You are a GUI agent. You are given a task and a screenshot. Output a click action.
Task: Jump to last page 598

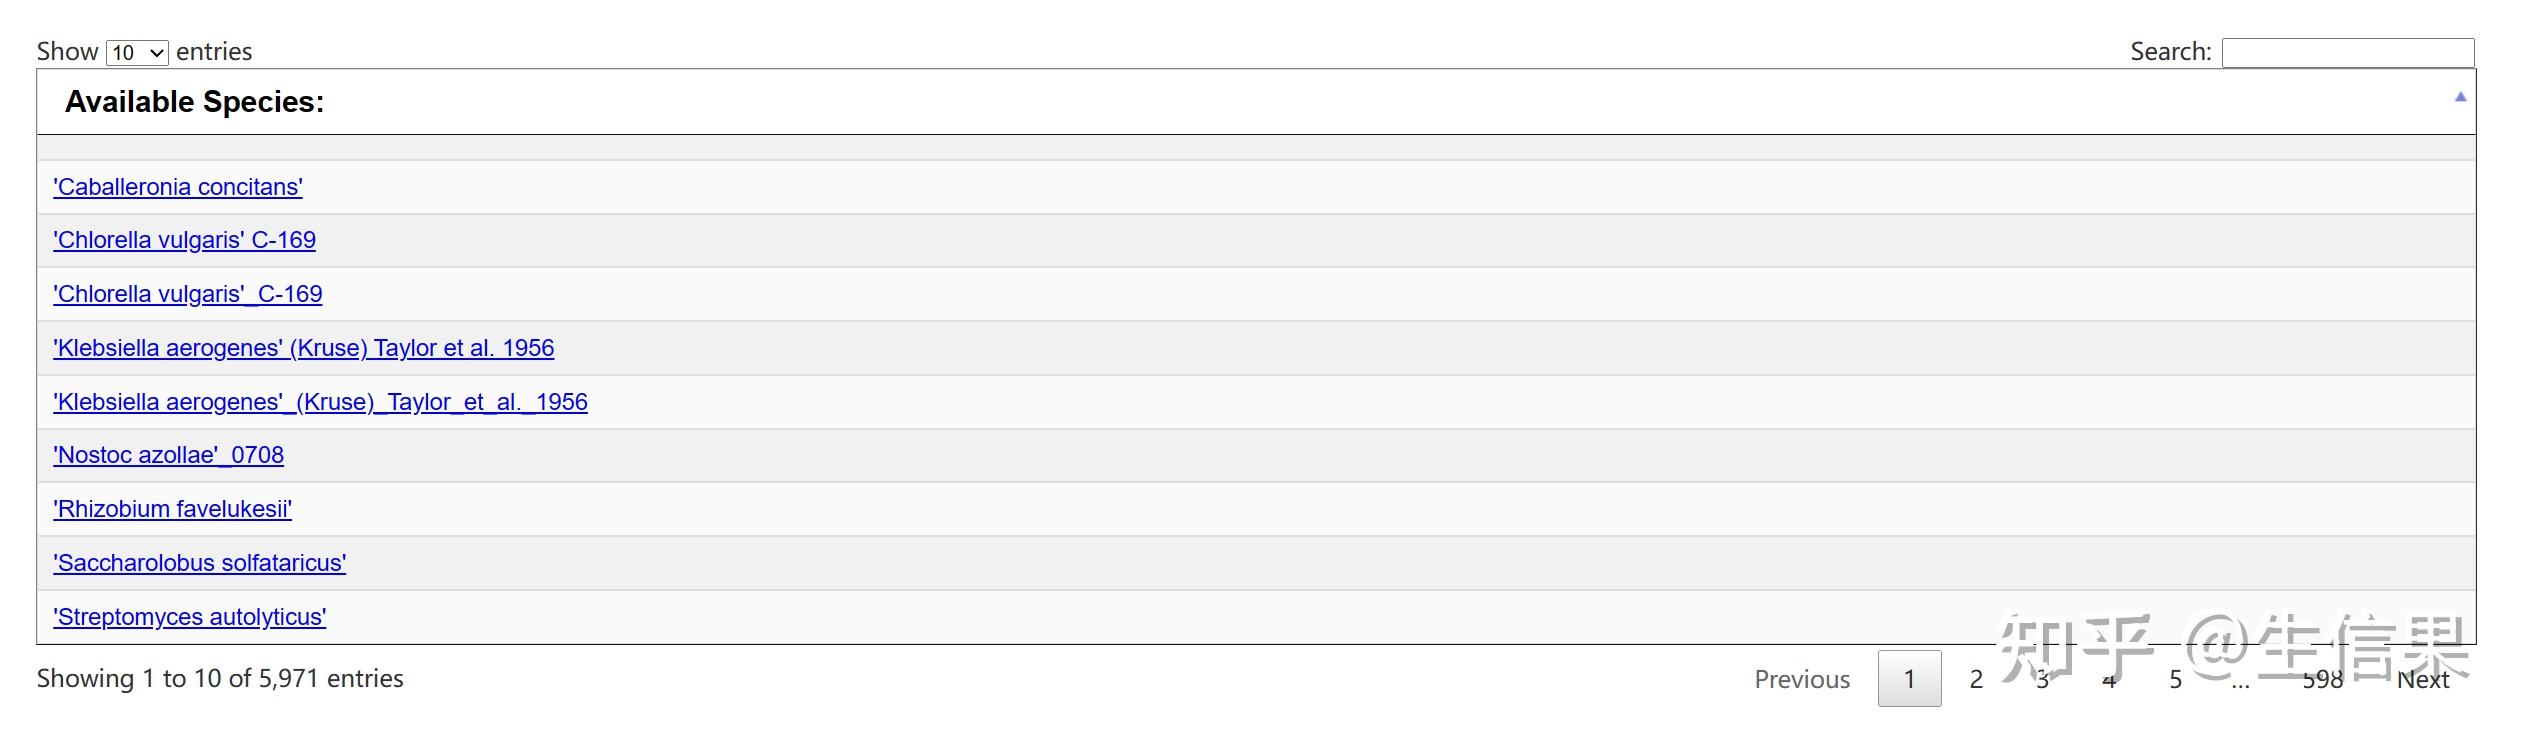click(2322, 680)
